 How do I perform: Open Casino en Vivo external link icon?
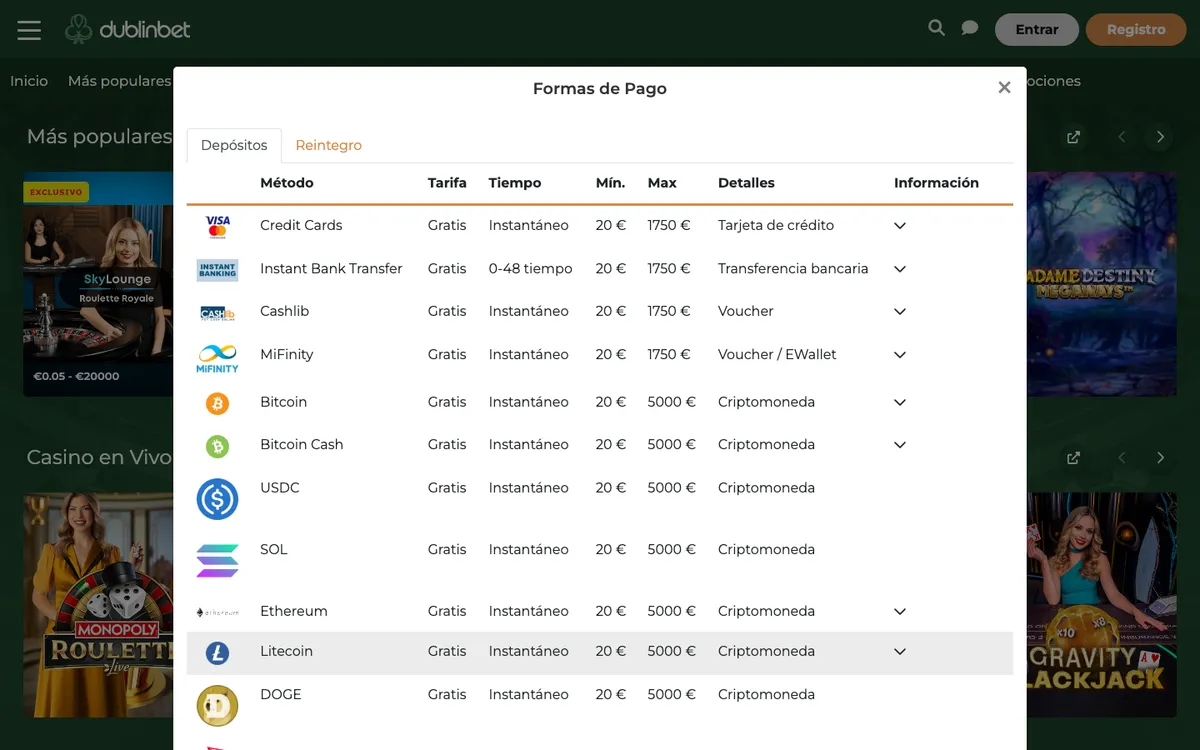point(1073,458)
